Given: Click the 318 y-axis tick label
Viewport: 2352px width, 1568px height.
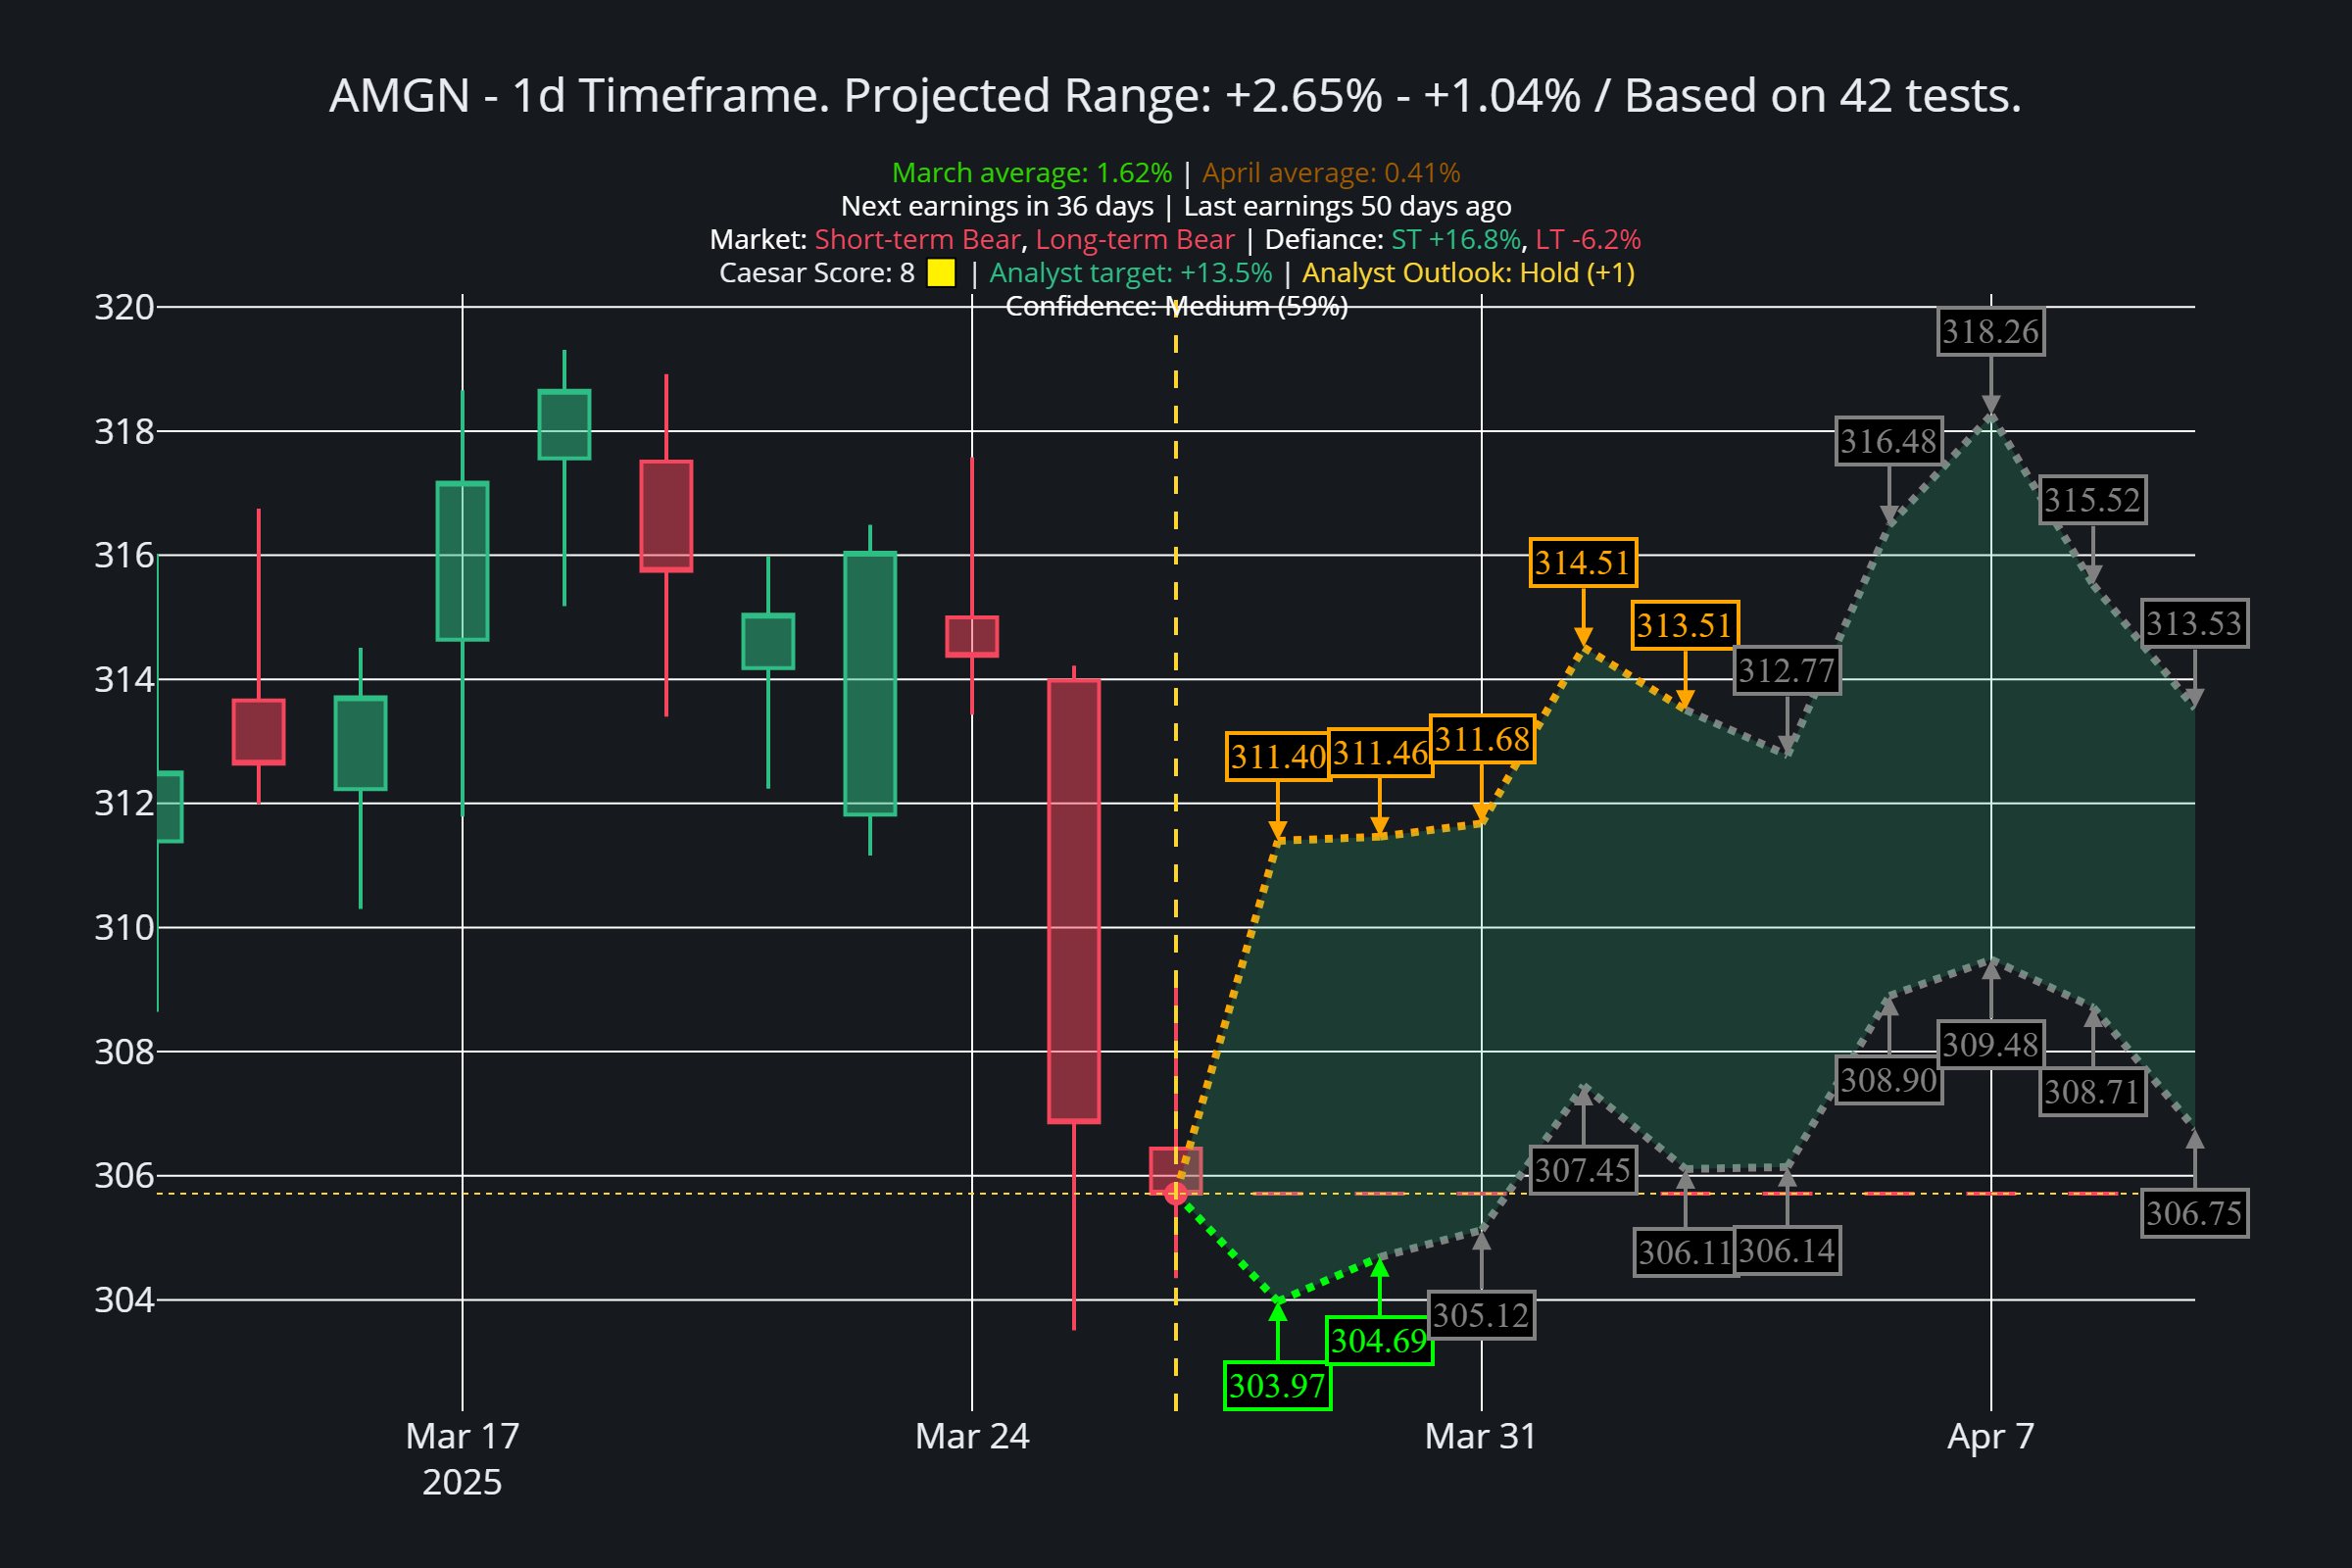Looking at the screenshot, I should (125, 431).
